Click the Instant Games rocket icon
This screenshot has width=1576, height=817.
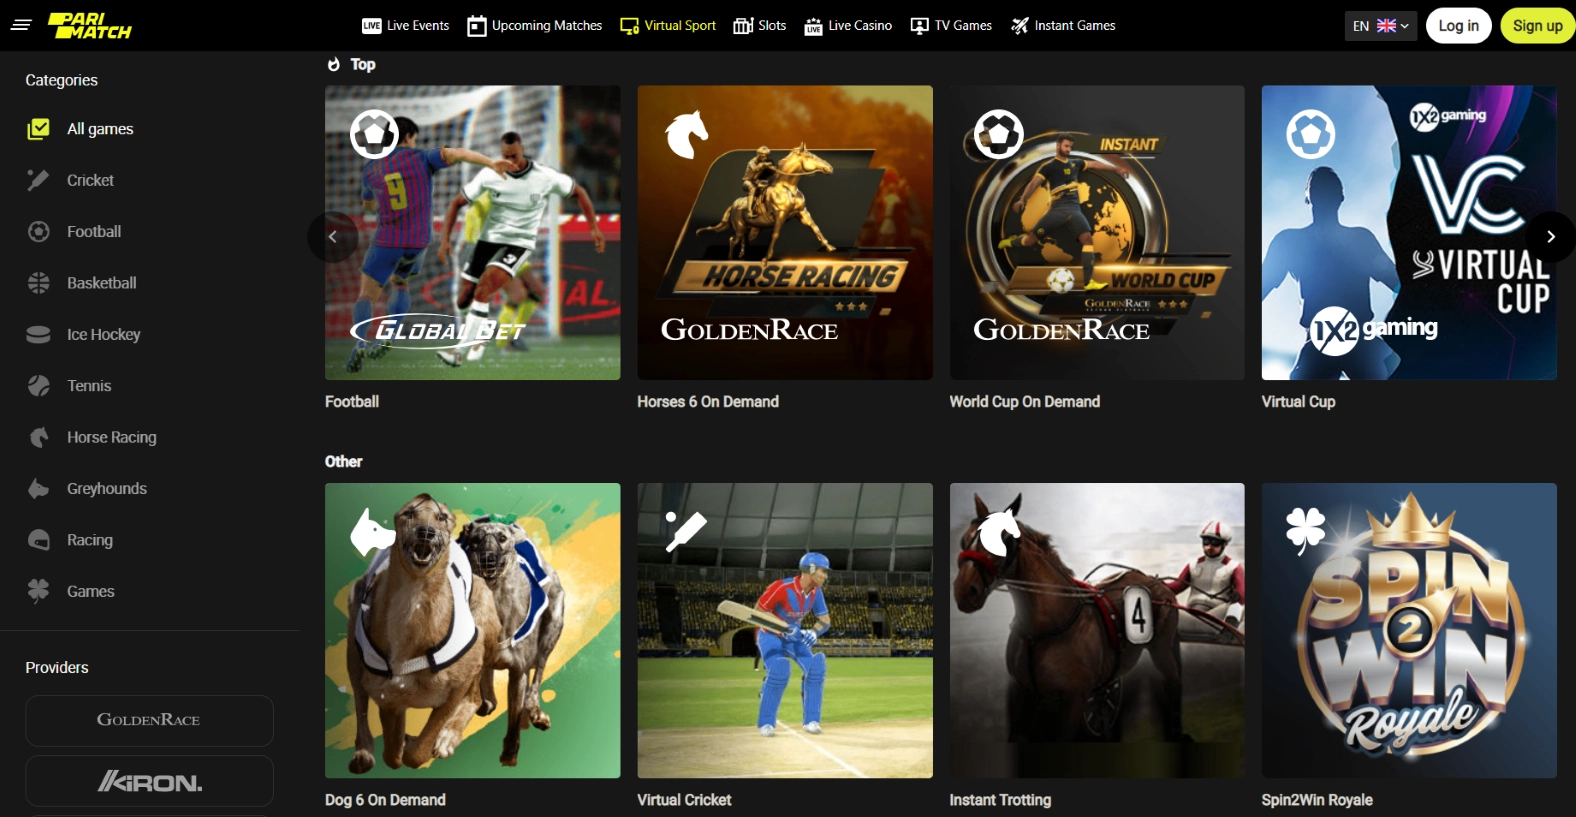click(x=1020, y=26)
